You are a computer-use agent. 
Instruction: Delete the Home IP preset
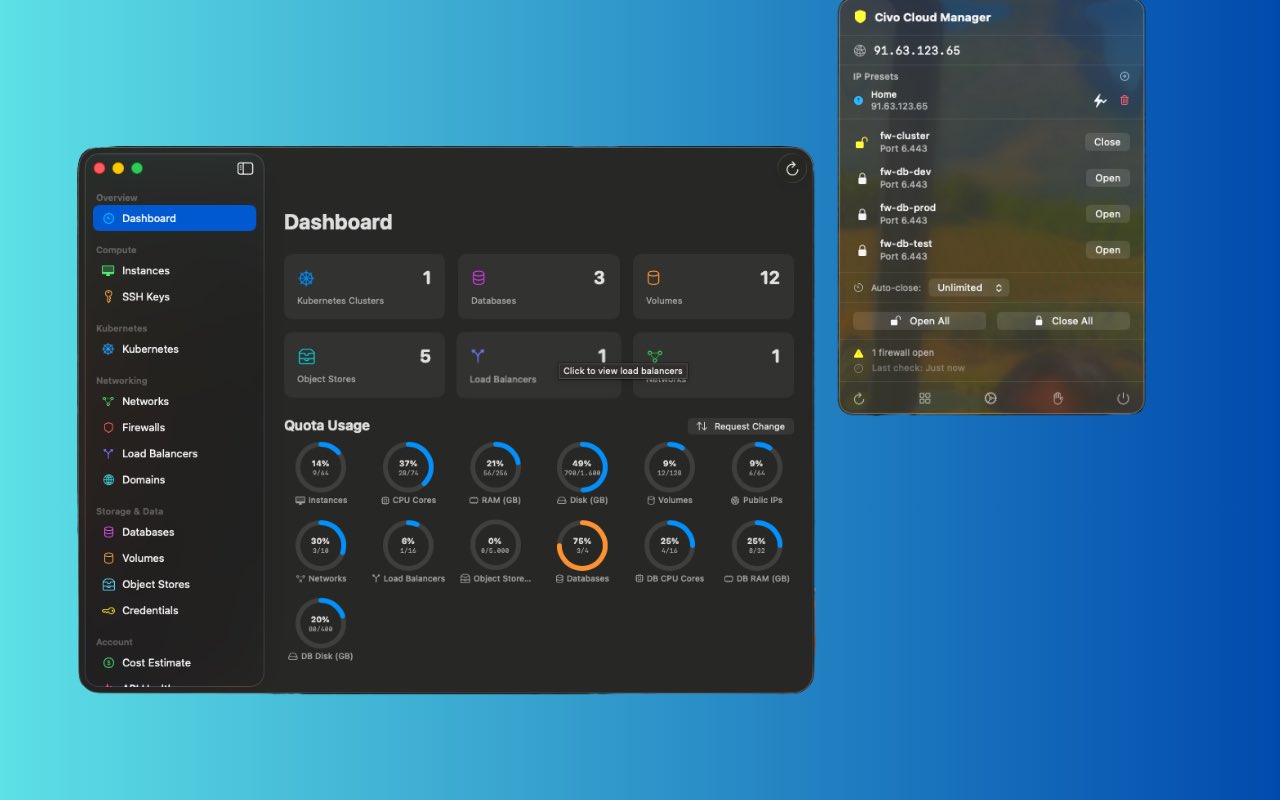tap(1124, 100)
